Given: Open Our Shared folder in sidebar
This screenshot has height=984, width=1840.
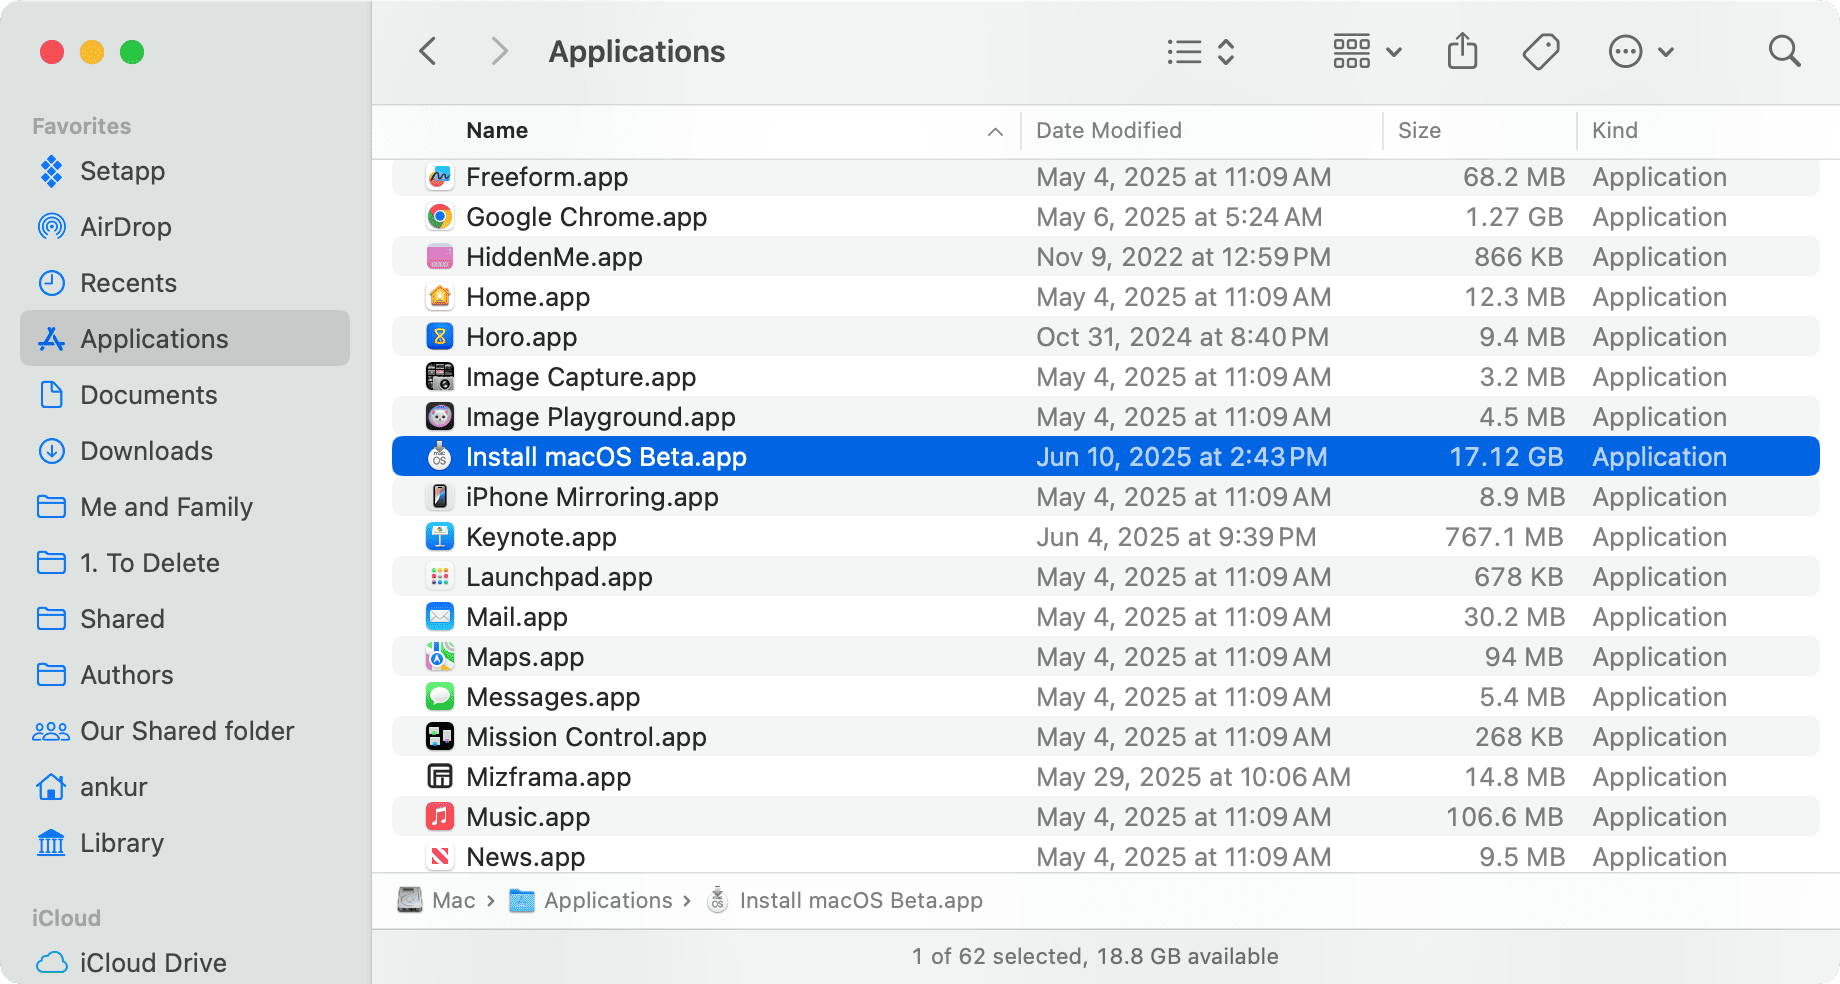Looking at the screenshot, I should tap(185, 731).
